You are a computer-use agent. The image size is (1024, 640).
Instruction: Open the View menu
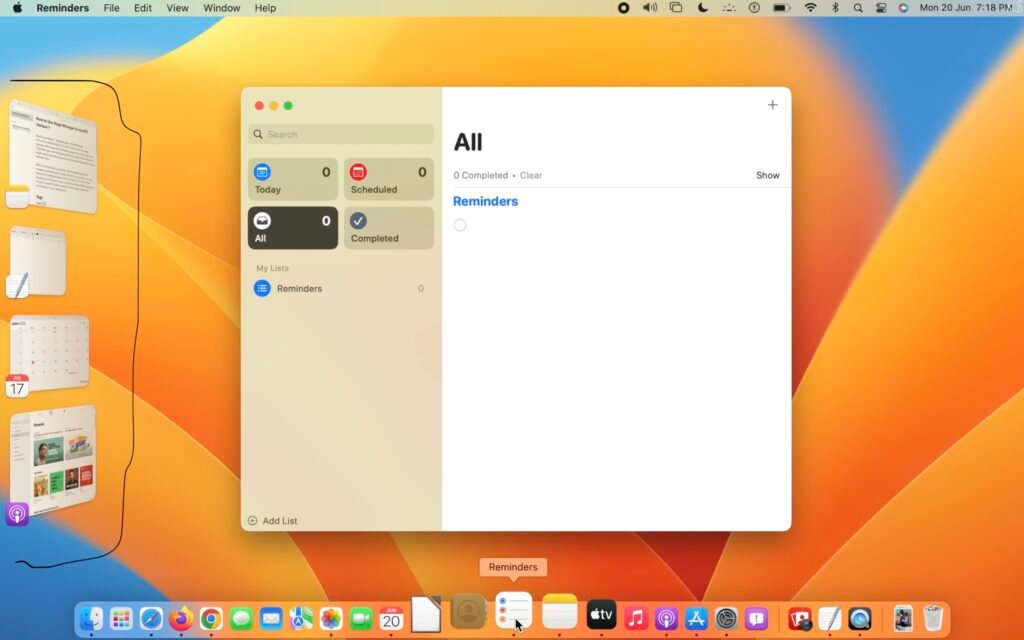pyautogui.click(x=177, y=8)
